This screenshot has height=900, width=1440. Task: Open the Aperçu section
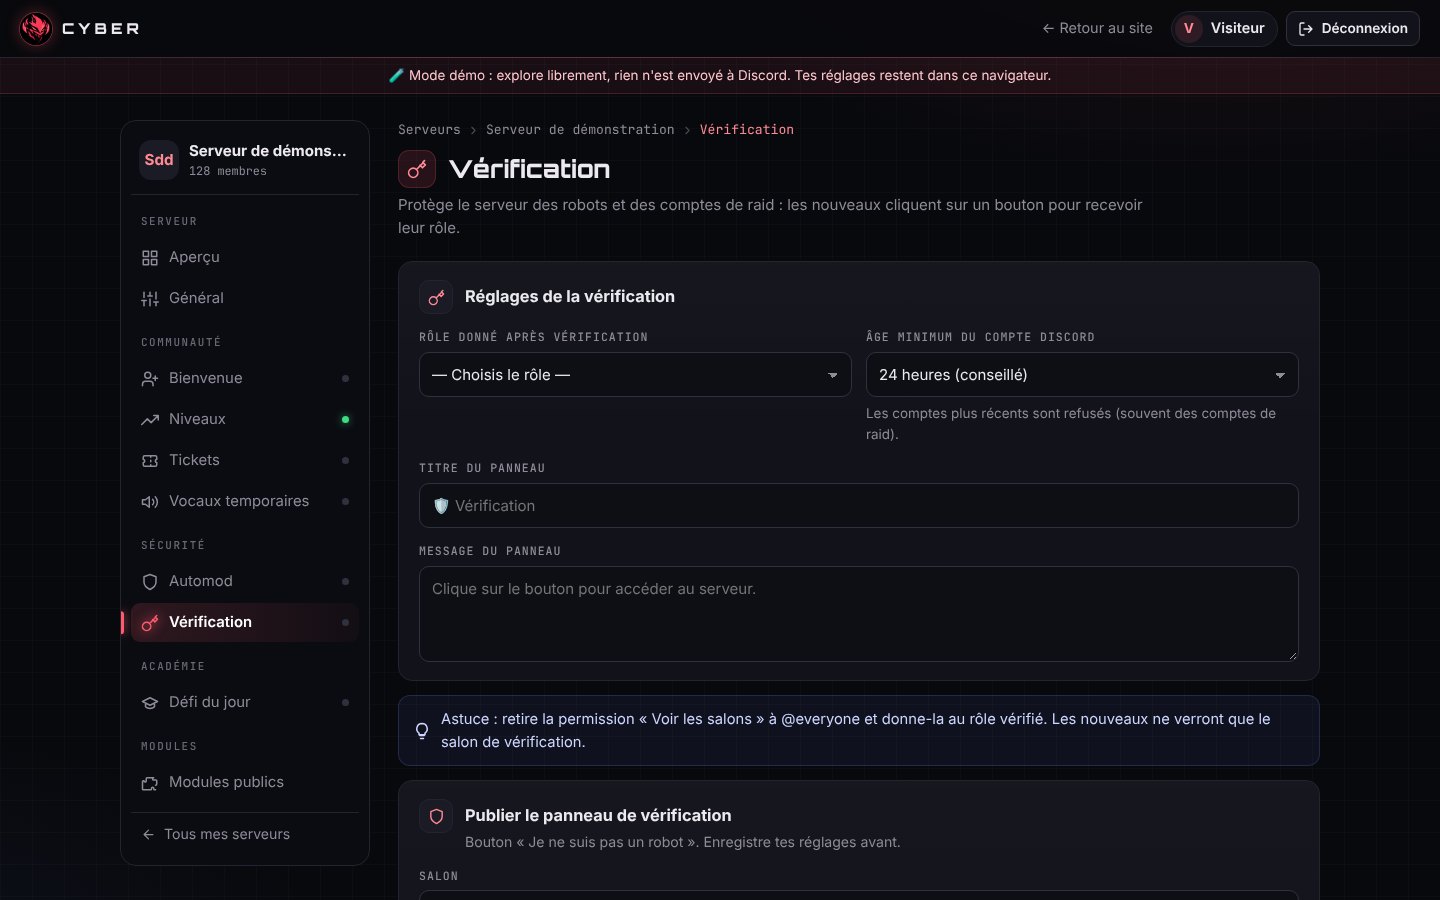point(245,258)
